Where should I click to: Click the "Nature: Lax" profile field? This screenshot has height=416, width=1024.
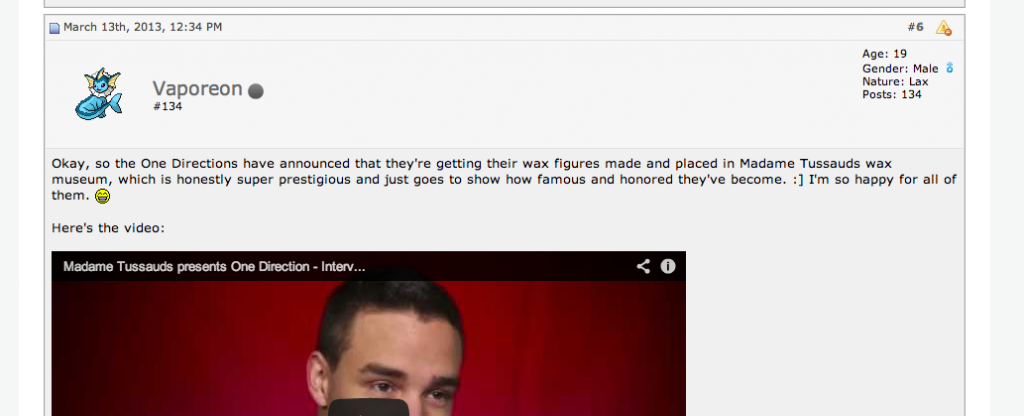pyautogui.click(x=895, y=82)
